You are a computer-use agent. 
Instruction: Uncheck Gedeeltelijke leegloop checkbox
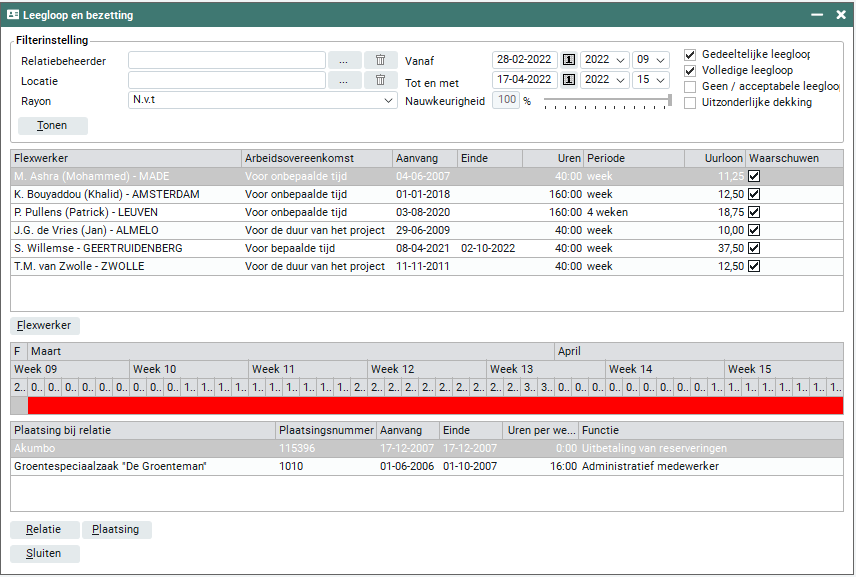point(690,54)
